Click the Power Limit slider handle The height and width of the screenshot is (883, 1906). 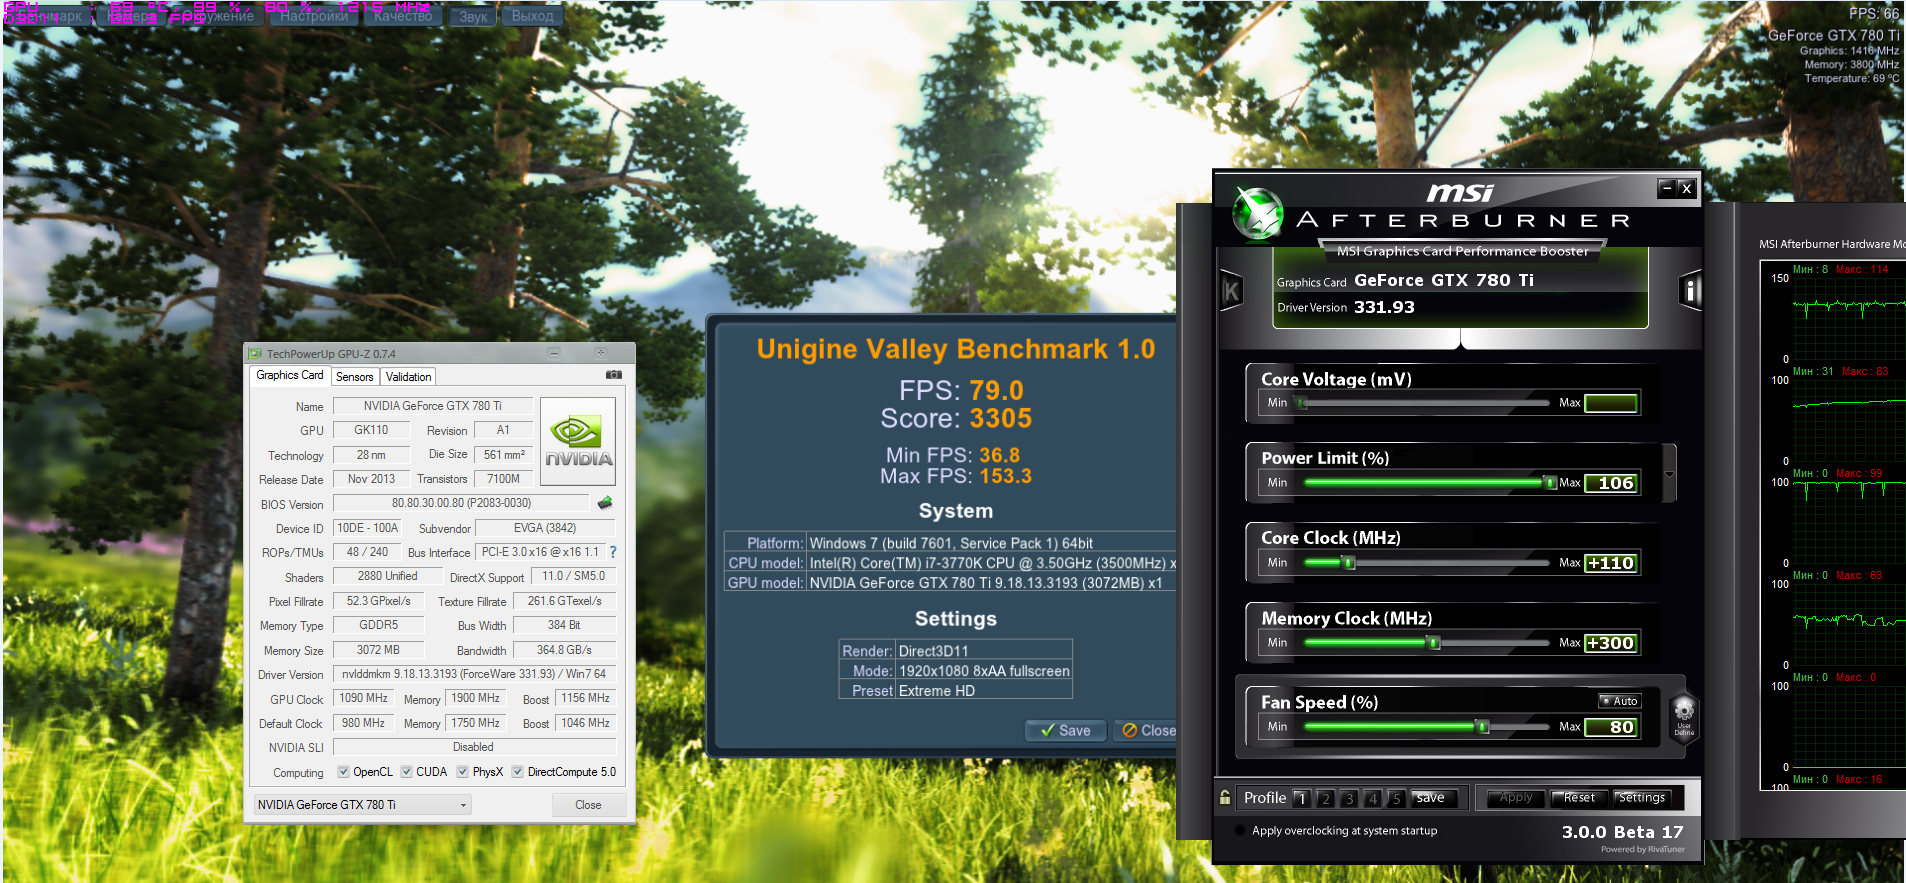[1550, 483]
